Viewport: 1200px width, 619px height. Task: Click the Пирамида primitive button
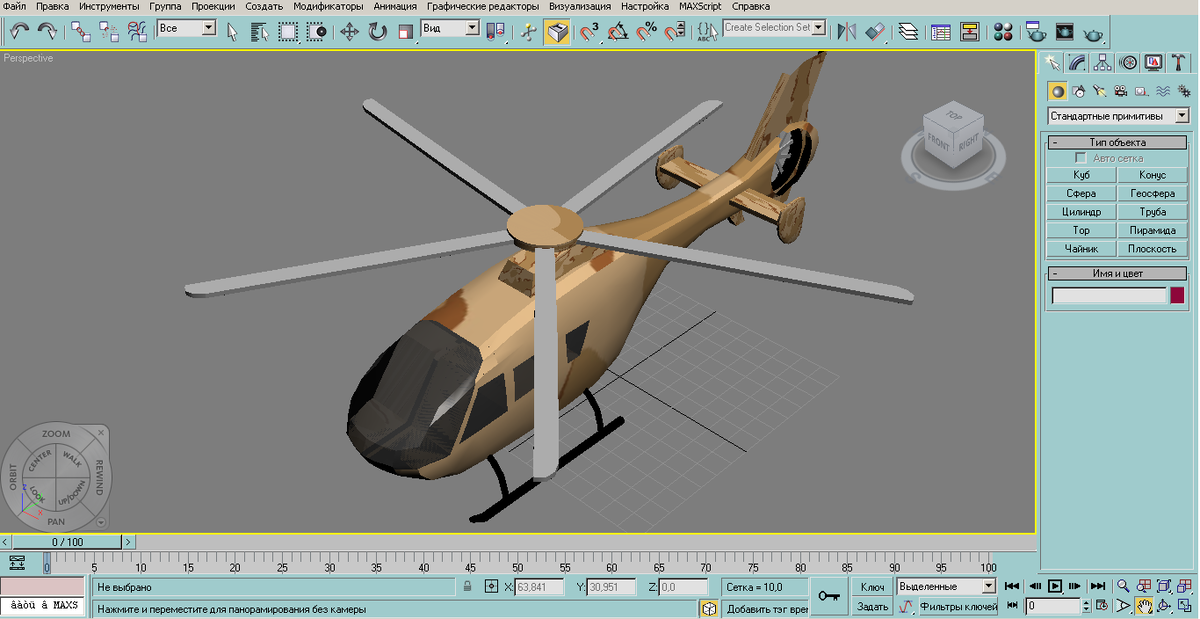1152,230
